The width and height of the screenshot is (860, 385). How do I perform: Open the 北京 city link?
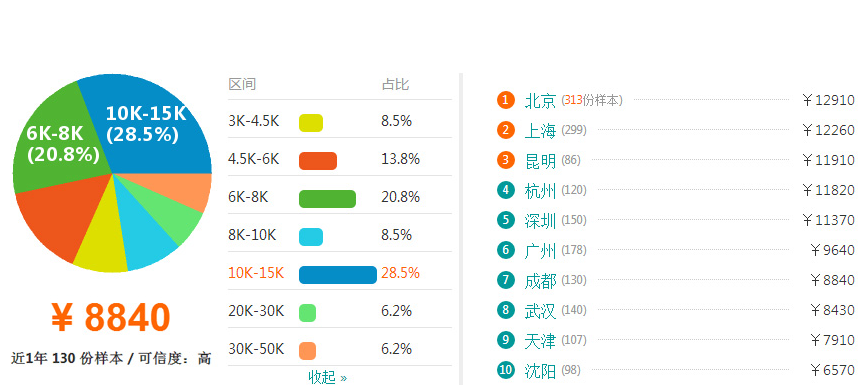tap(540, 101)
